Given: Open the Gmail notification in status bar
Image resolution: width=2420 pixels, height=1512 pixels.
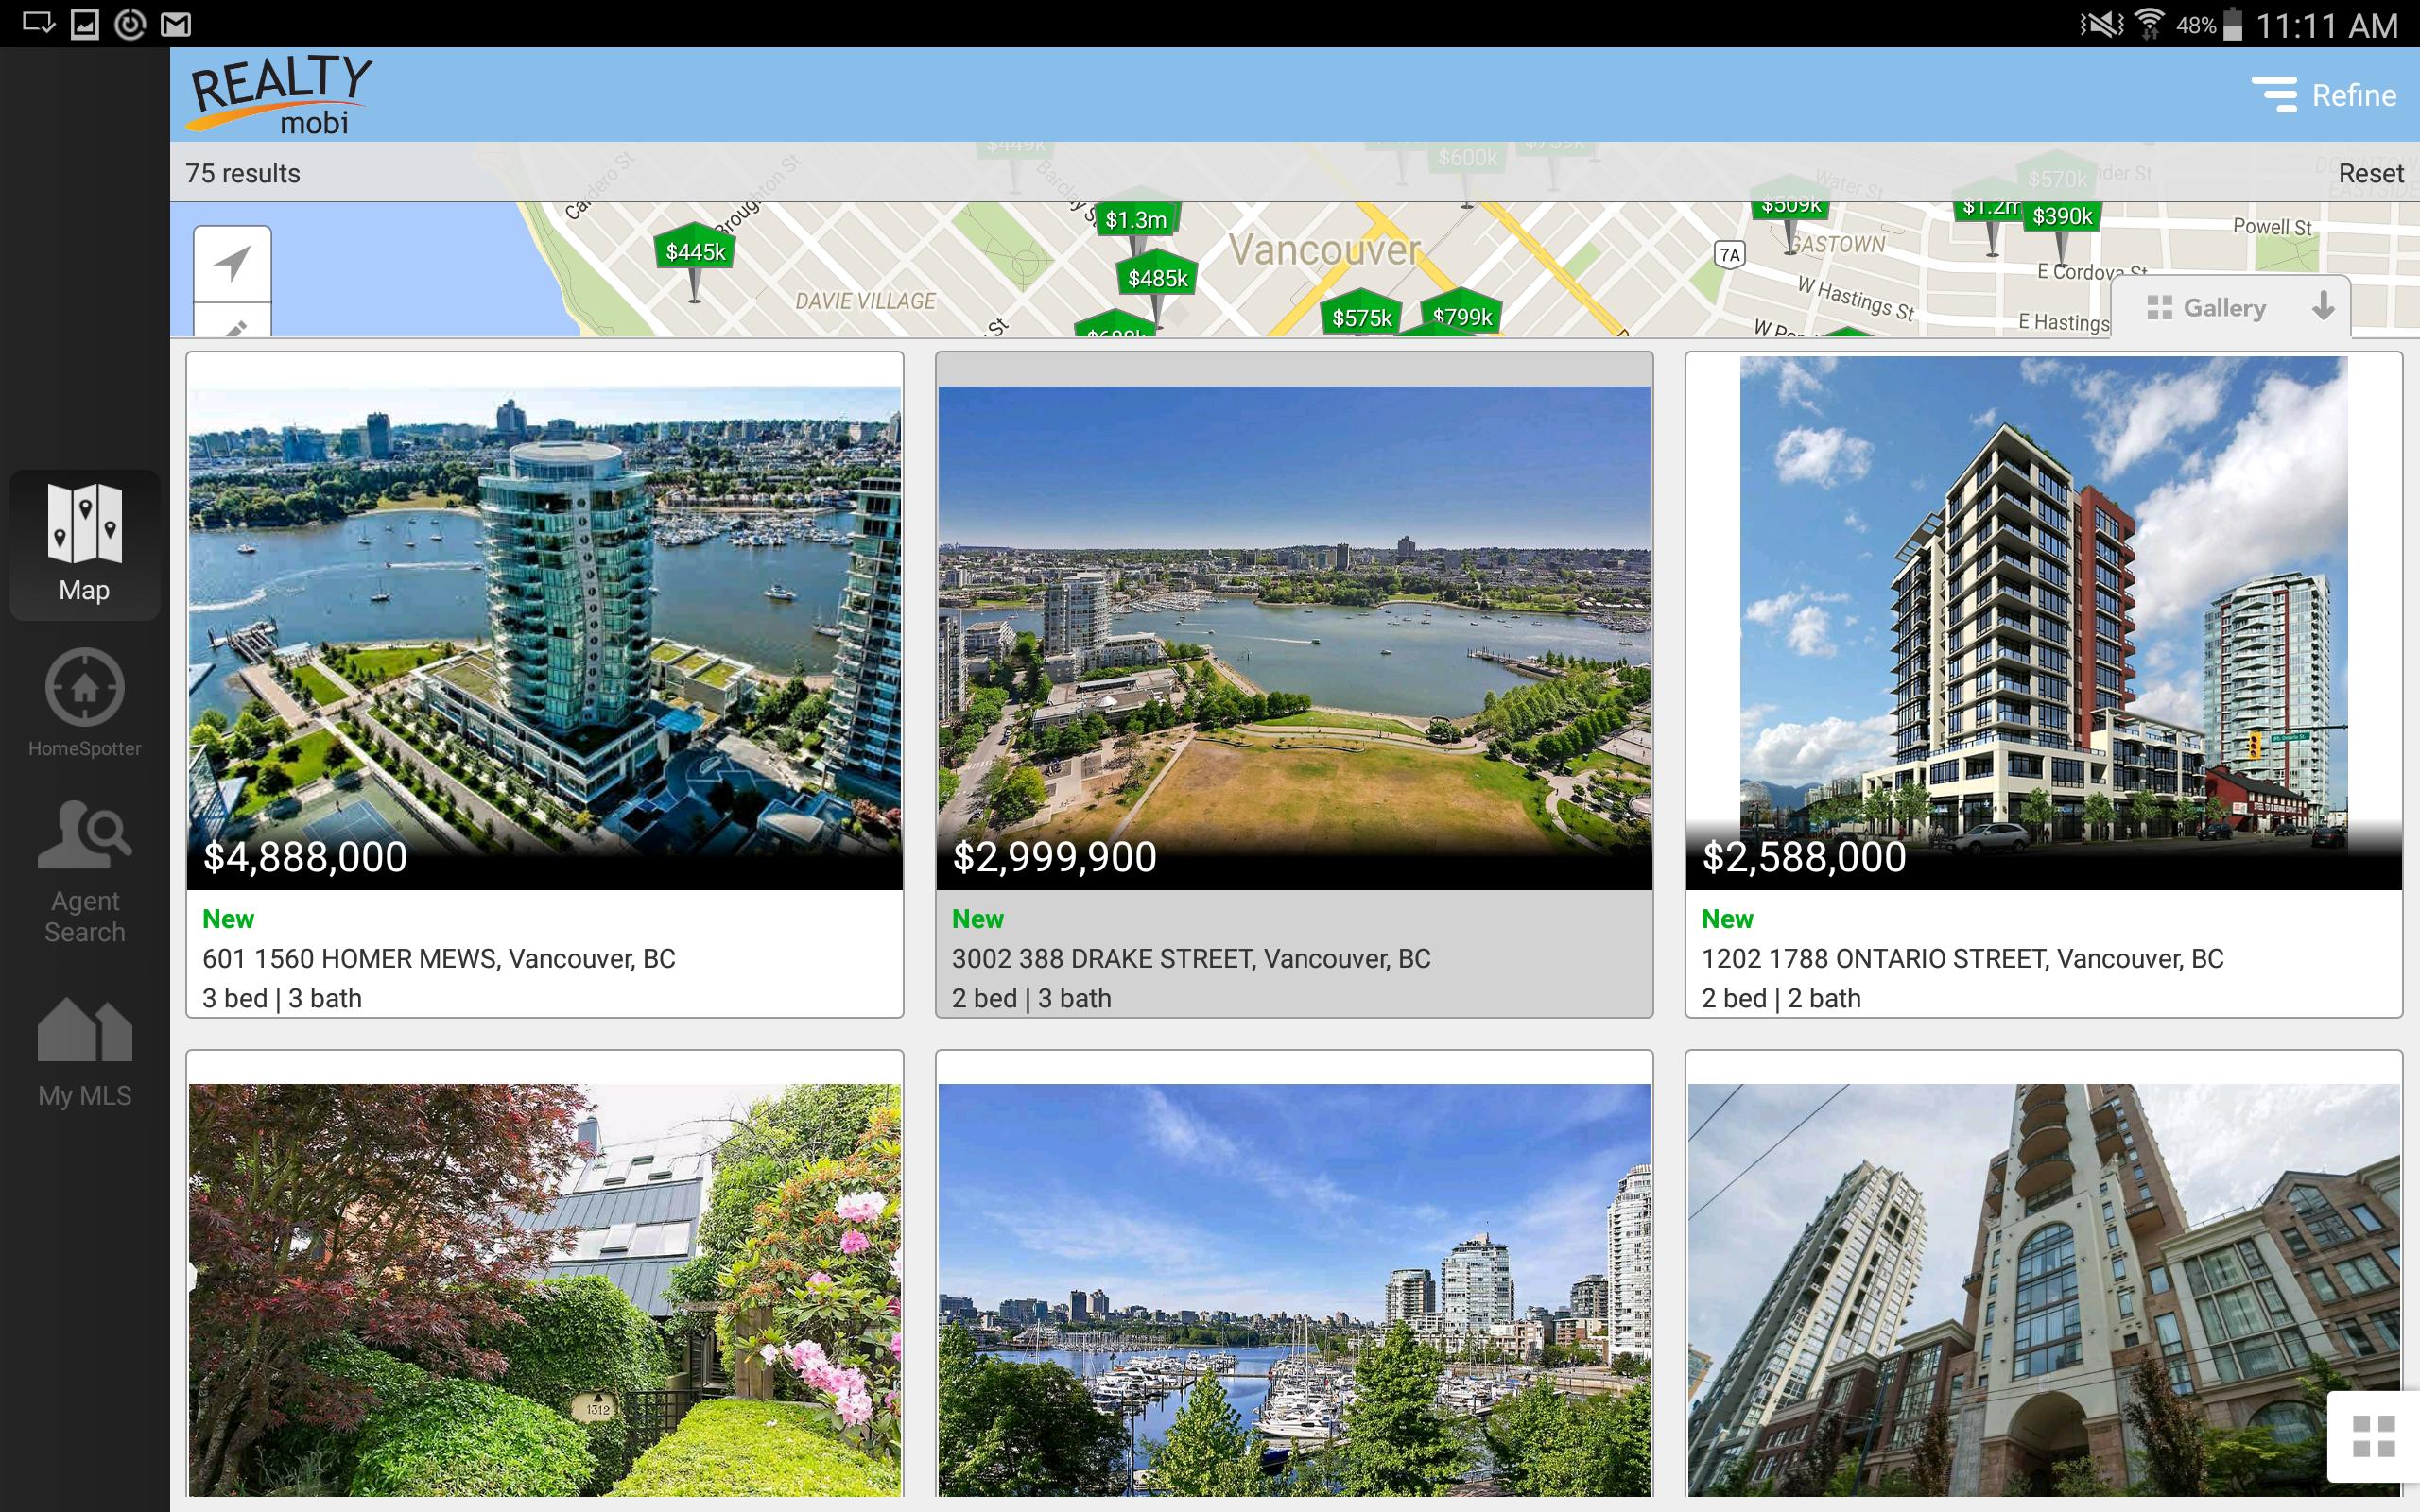Looking at the screenshot, I should [x=176, y=24].
